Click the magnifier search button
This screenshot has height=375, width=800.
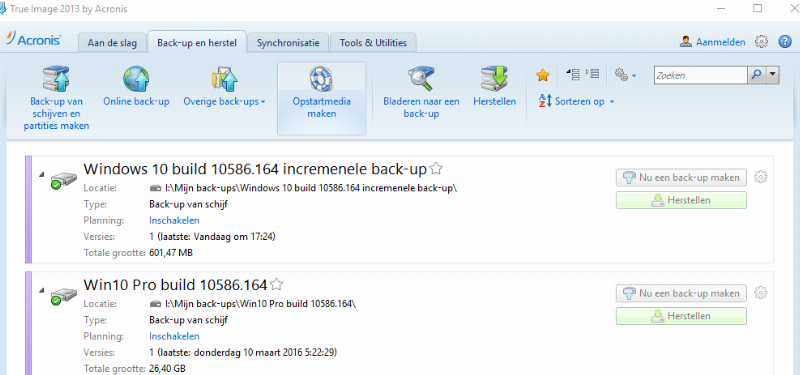[756, 76]
